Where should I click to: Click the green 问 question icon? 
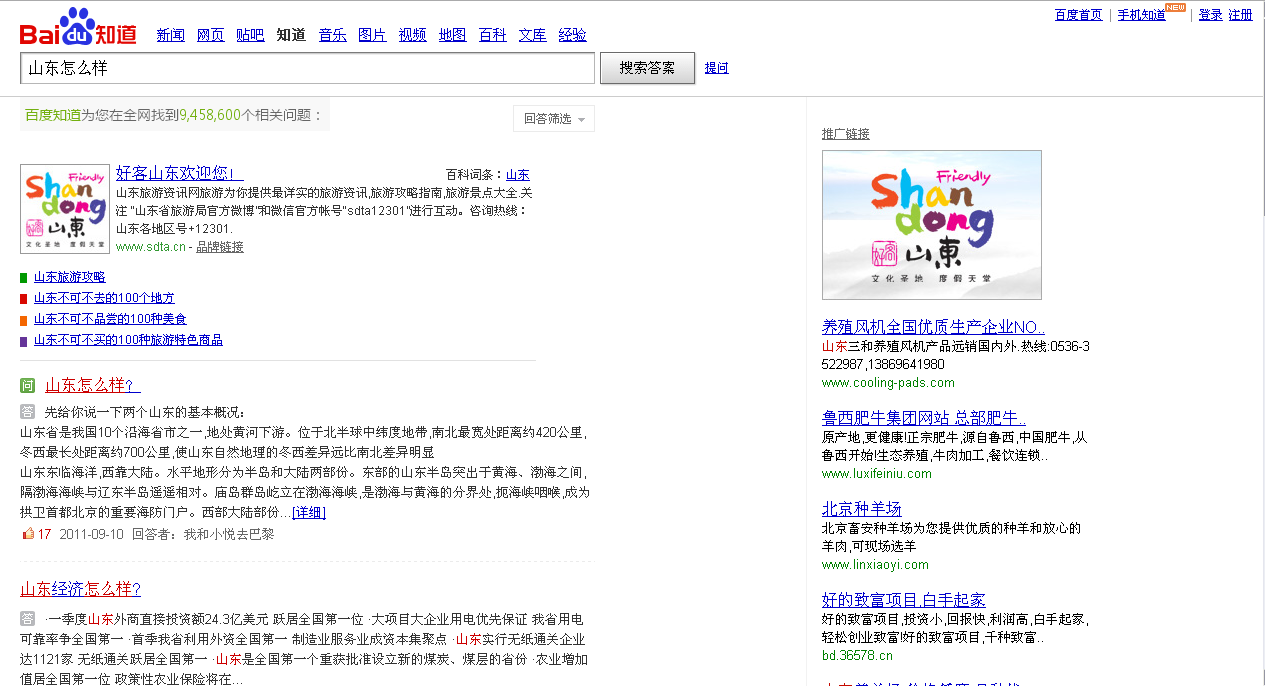pos(28,385)
